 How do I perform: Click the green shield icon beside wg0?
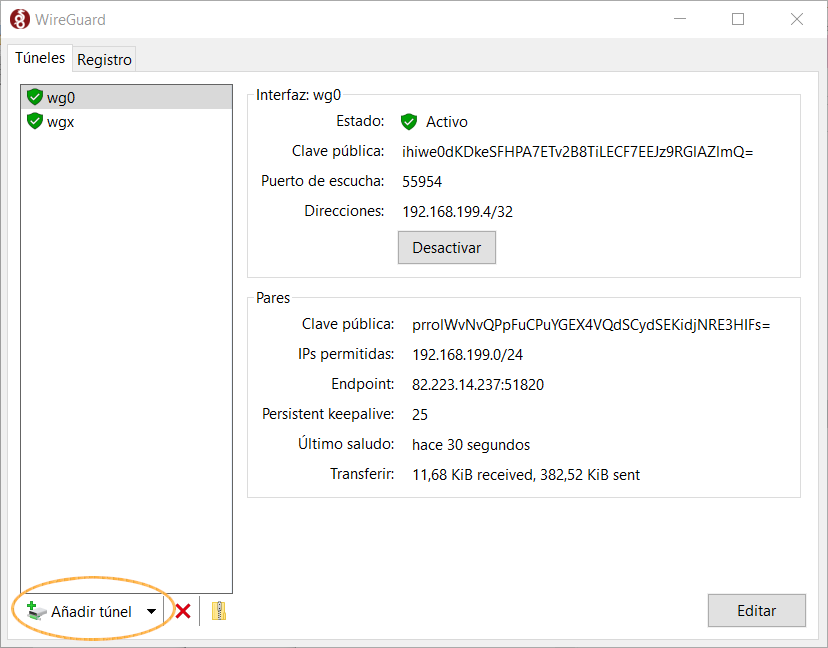(35, 97)
